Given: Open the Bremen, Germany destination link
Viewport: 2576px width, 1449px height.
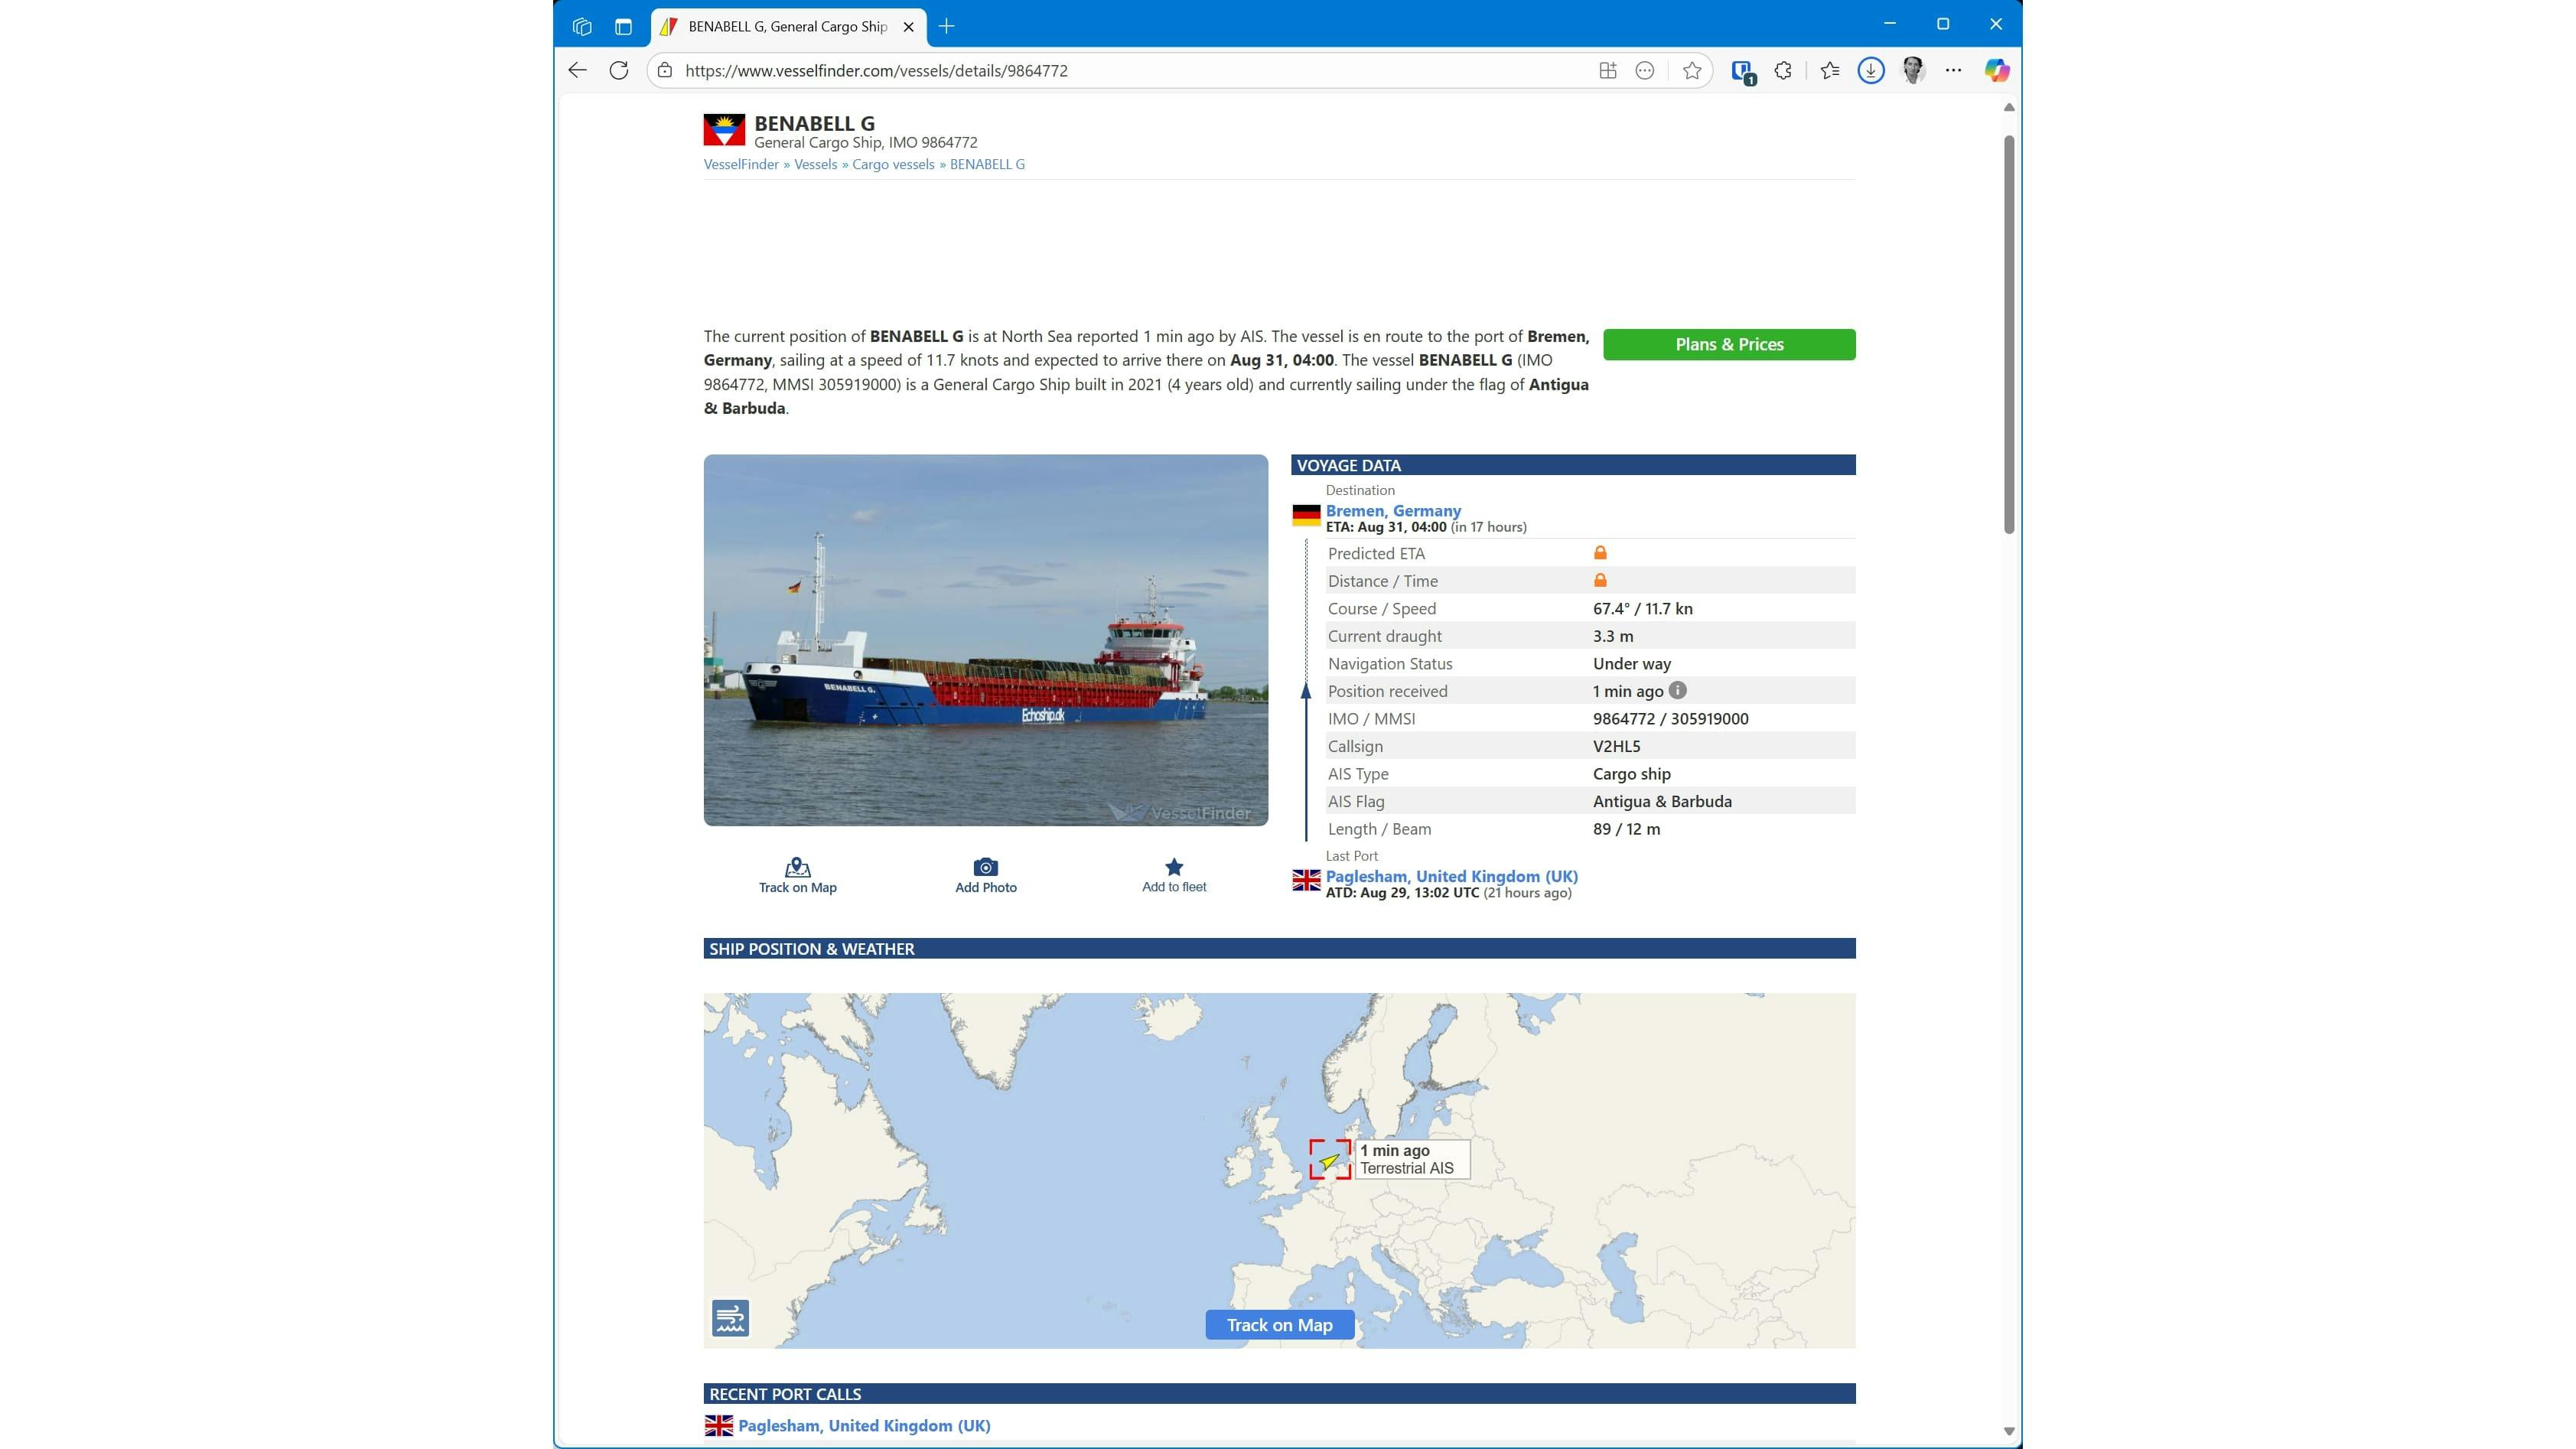Looking at the screenshot, I should (x=1393, y=510).
